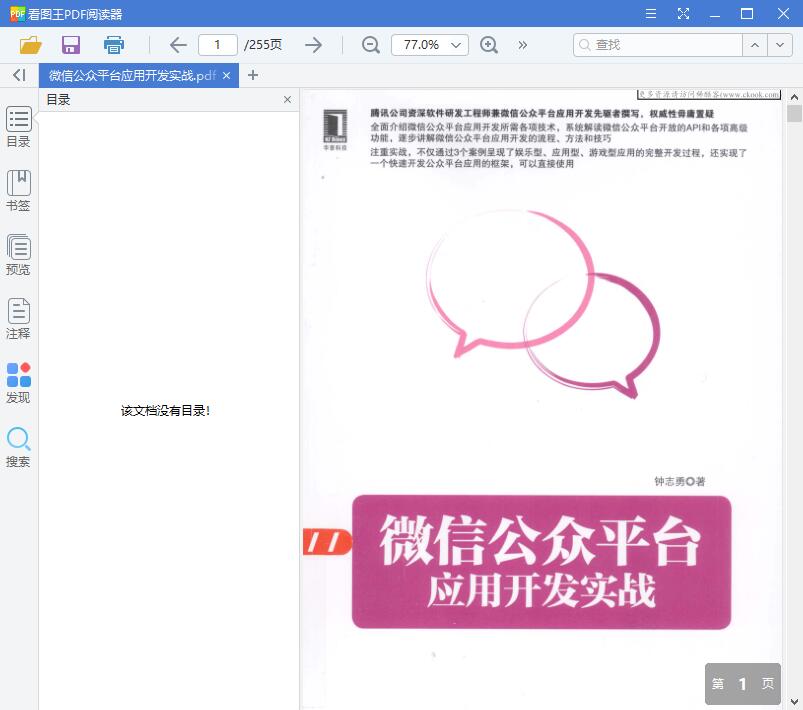This screenshot has height=710, width=803.
Task: Save the document with the floppy icon
Action: point(71,45)
